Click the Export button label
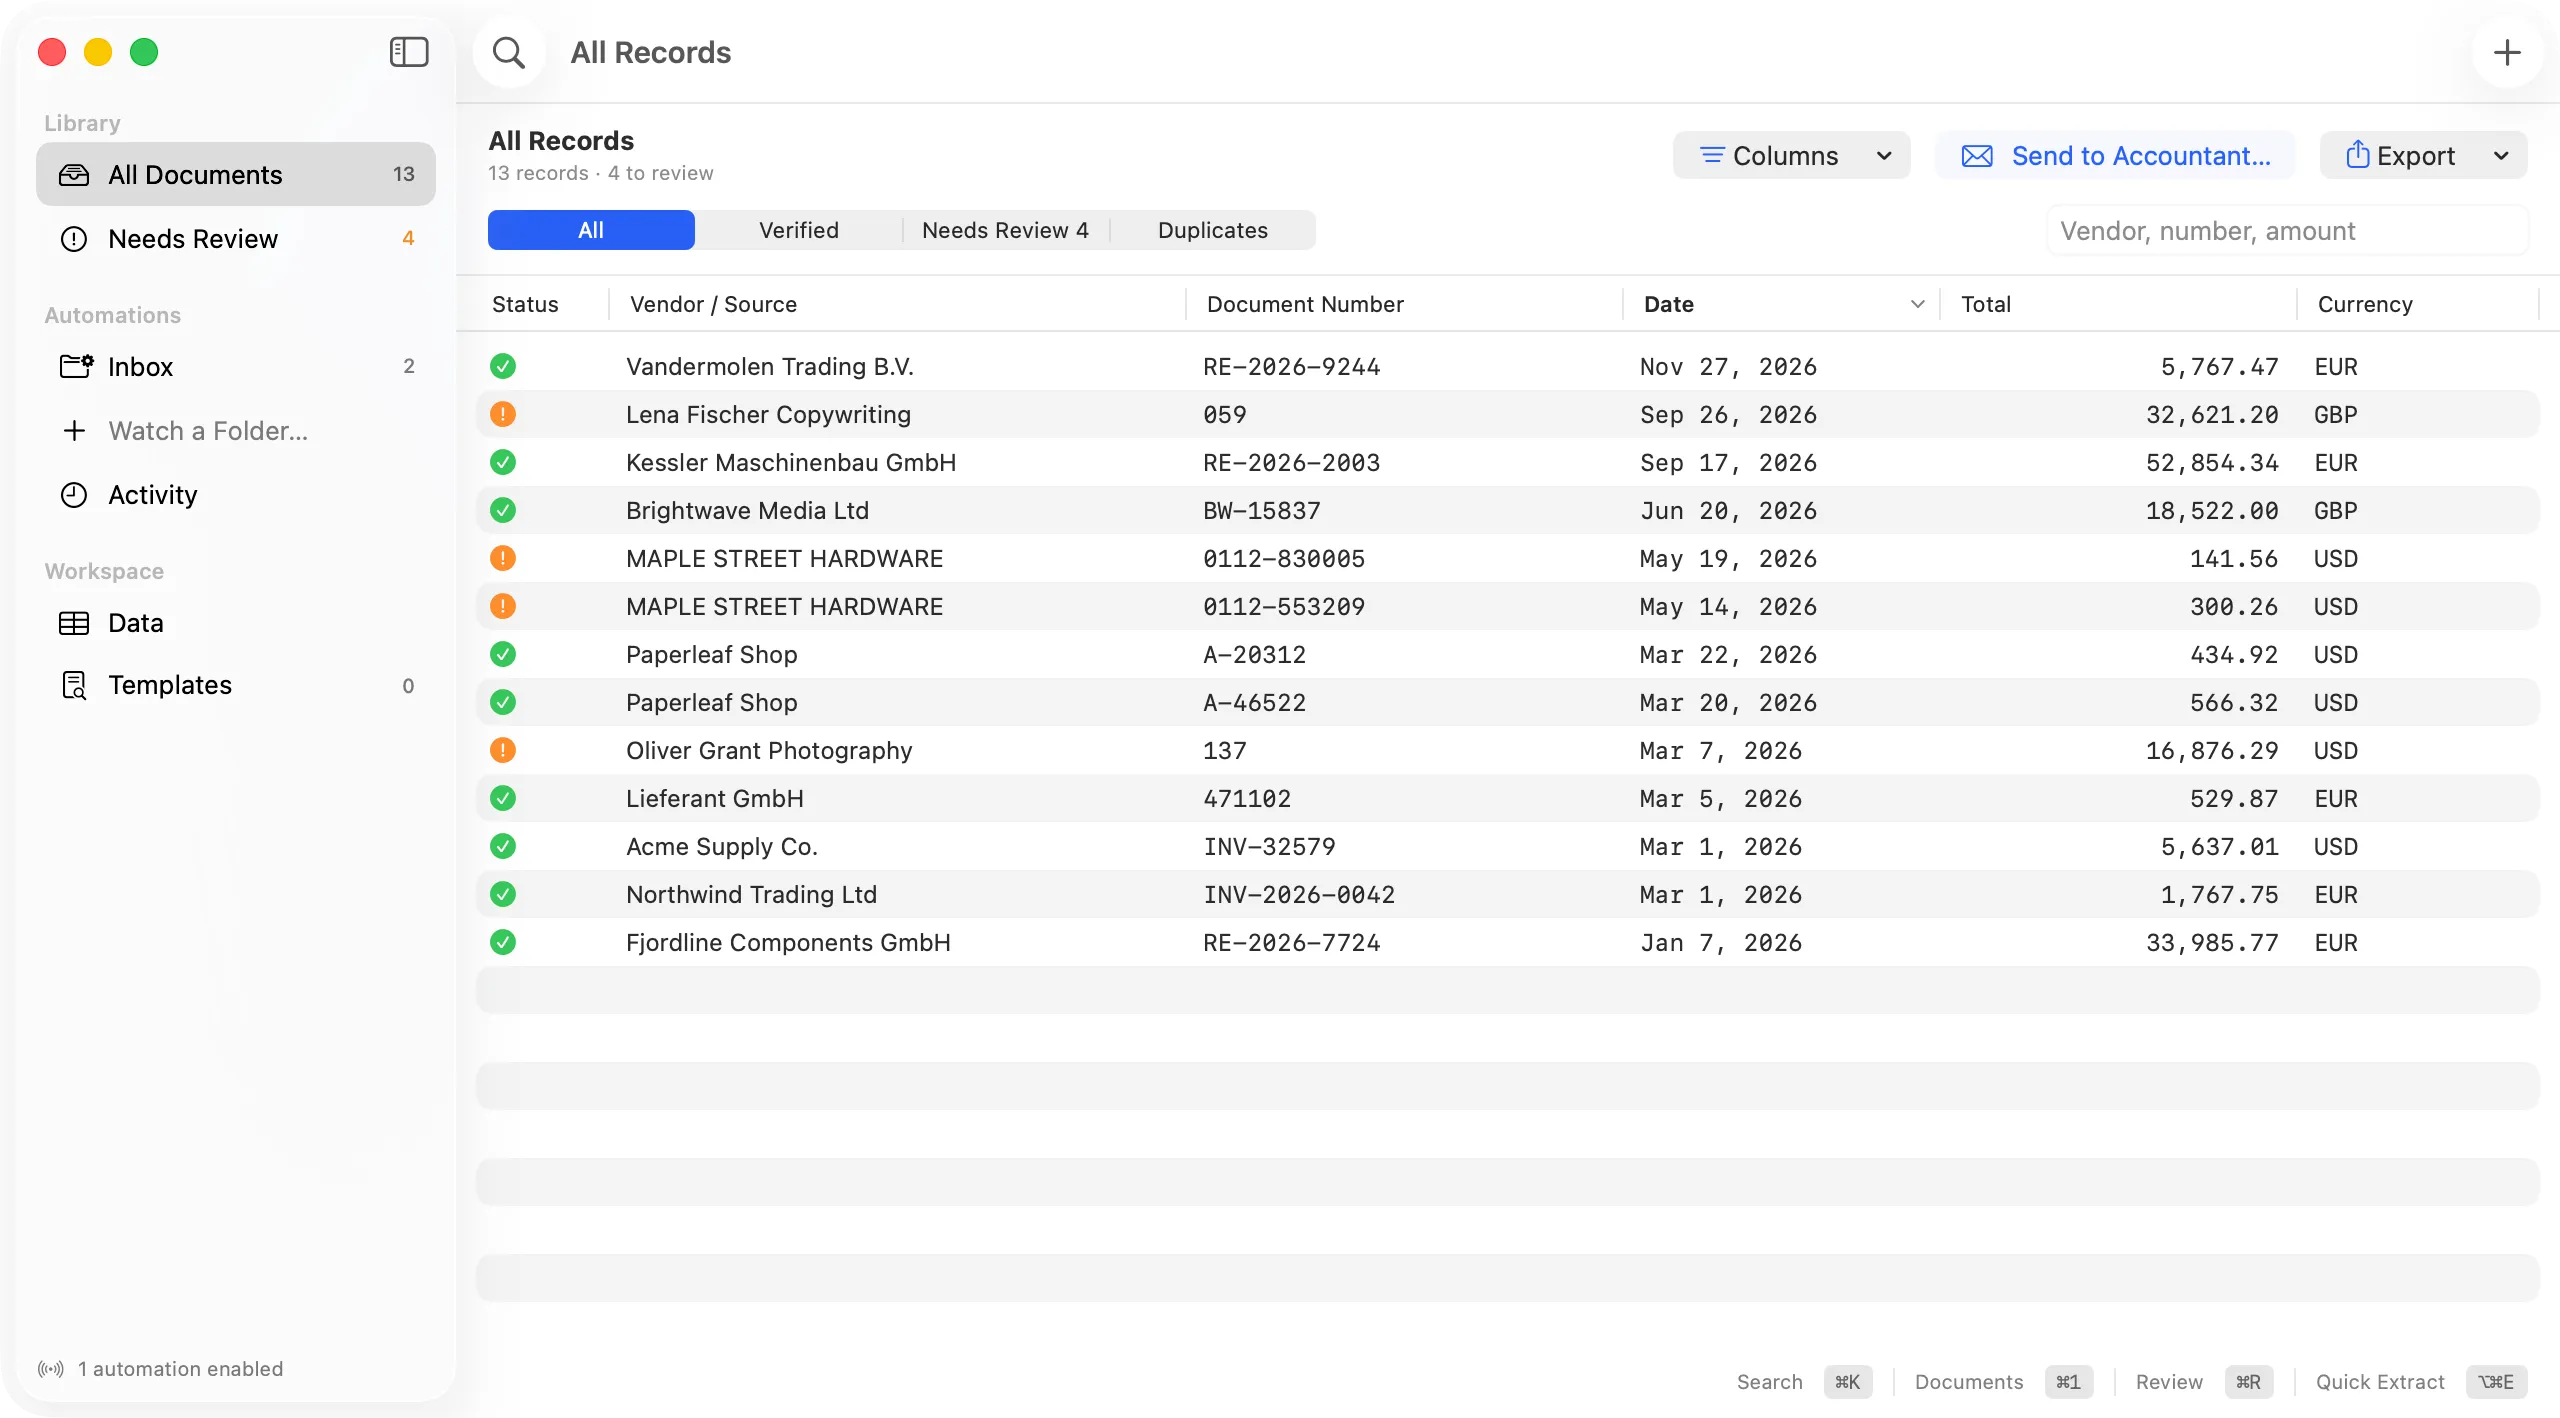The width and height of the screenshot is (2560, 1418). [2415, 156]
